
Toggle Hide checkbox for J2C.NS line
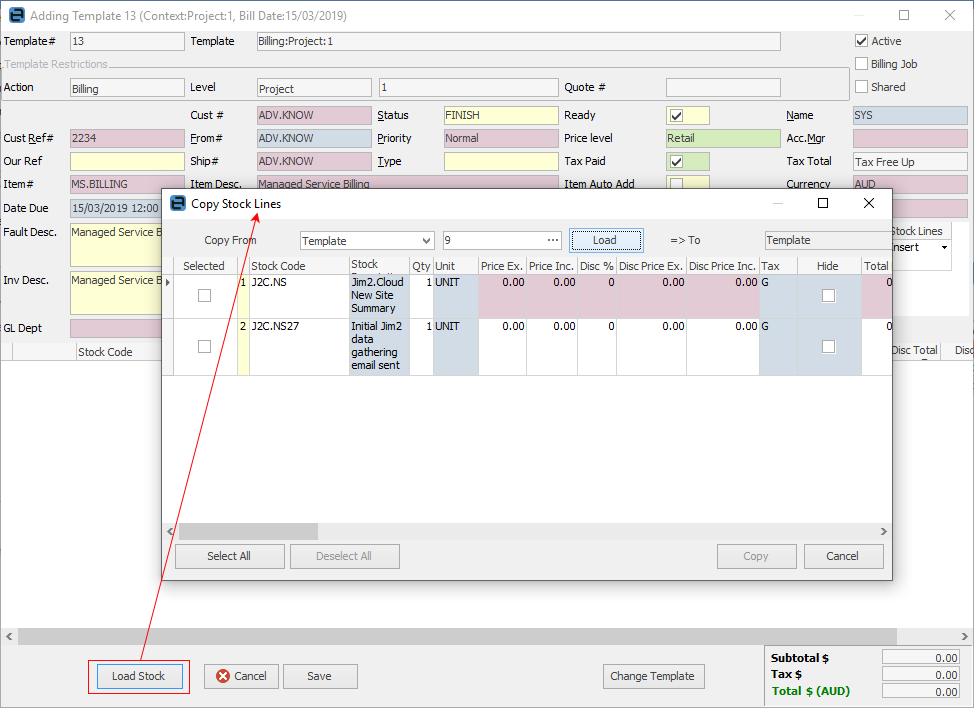click(x=827, y=295)
